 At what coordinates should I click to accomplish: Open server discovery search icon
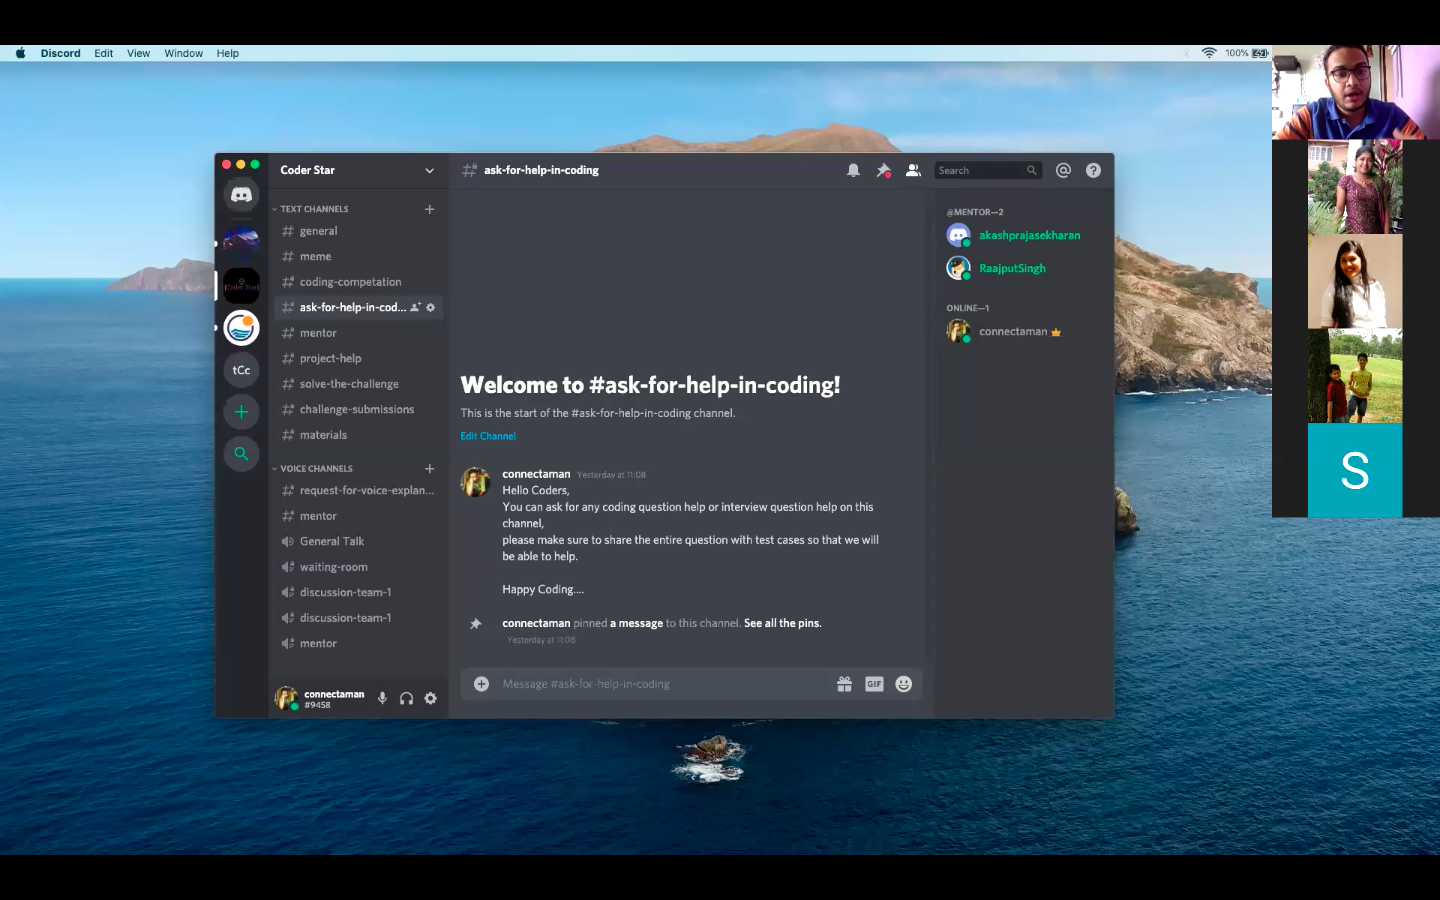(241, 454)
